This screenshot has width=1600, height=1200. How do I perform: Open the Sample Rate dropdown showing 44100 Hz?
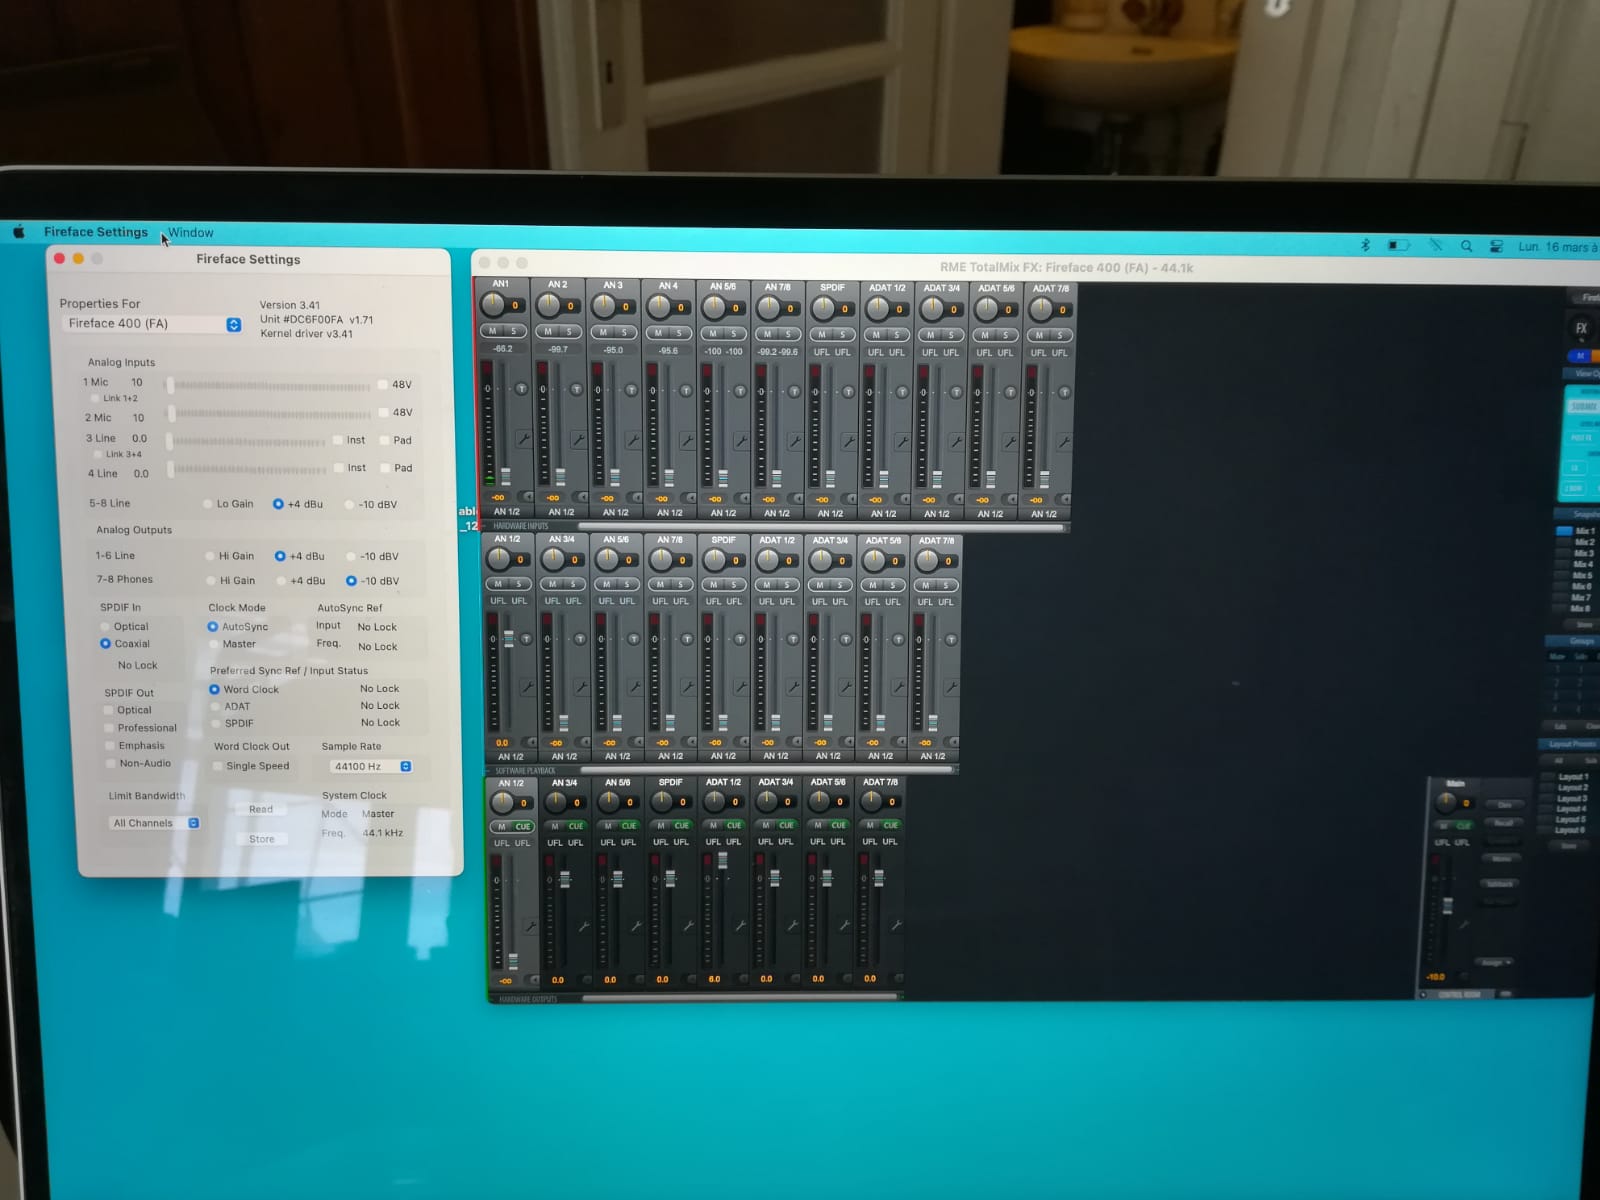pos(369,766)
